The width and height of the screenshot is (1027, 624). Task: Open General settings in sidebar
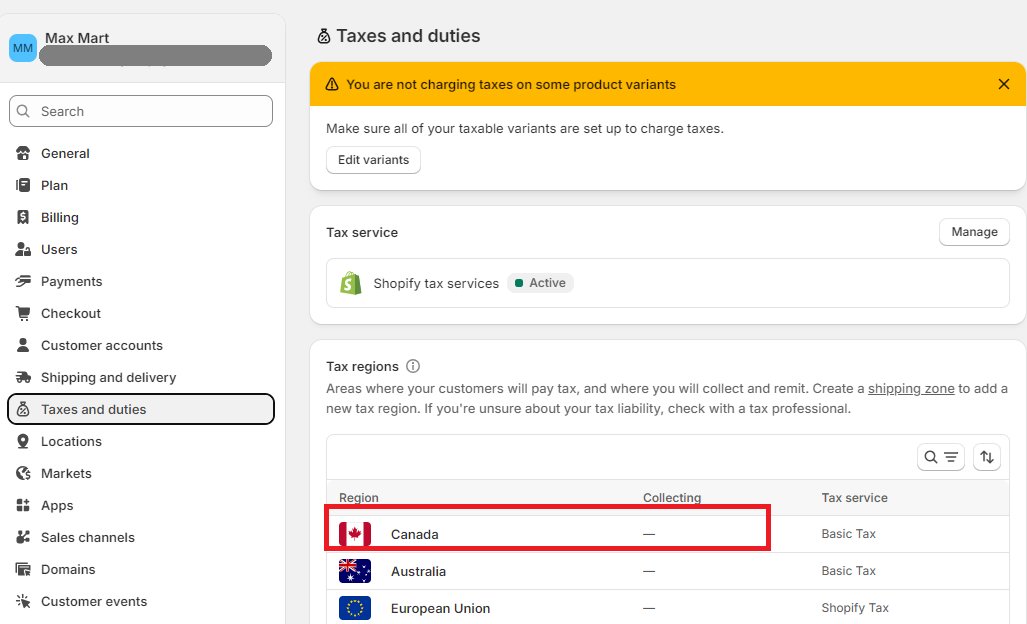65,154
